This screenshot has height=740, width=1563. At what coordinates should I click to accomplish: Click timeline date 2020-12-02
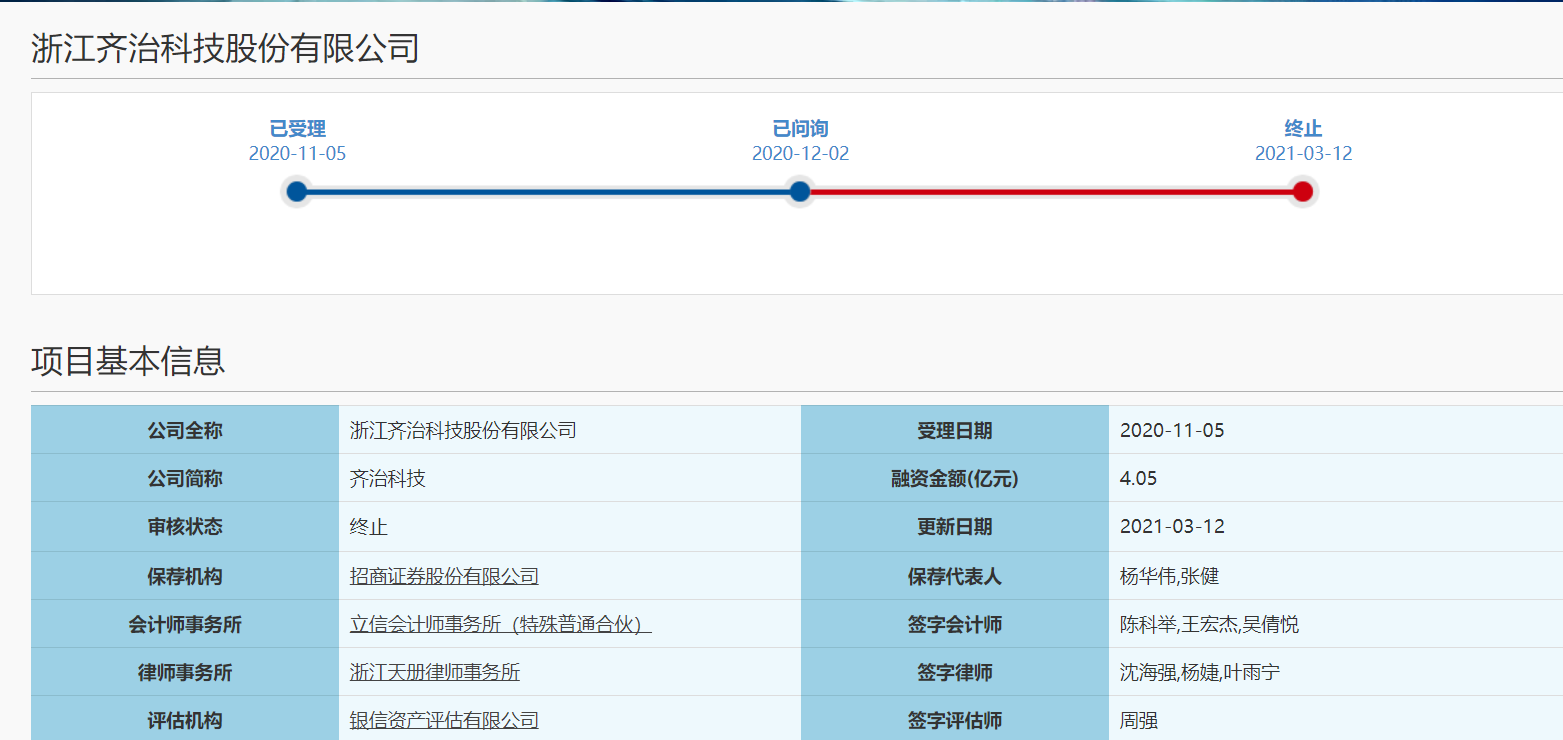coord(801,154)
